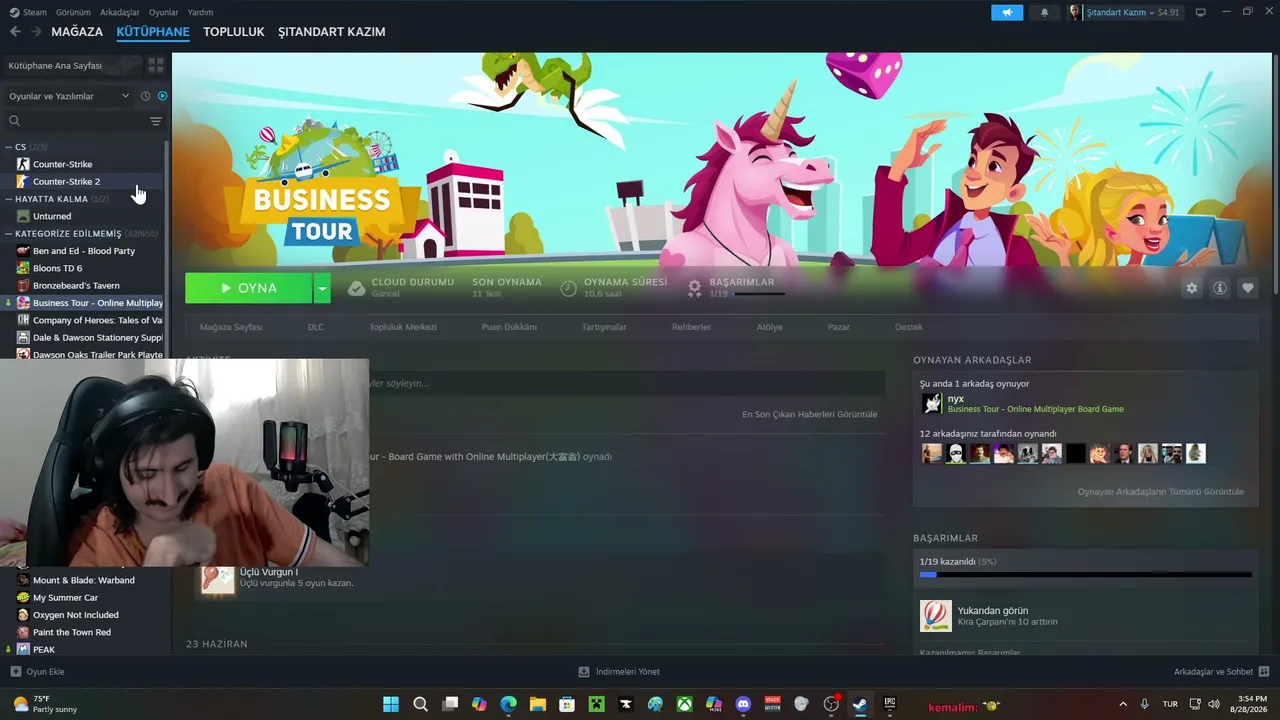Go forward with the navigation arrow
Screen dimensions: 1280x720
[x=36, y=32]
